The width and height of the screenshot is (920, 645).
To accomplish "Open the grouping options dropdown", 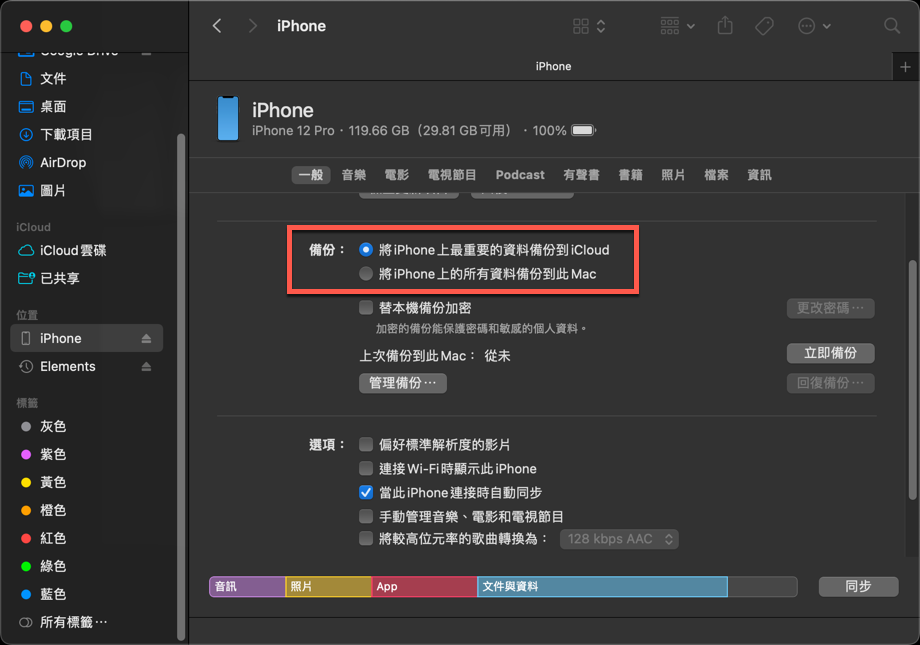I will pyautogui.click(x=678, y=26).
